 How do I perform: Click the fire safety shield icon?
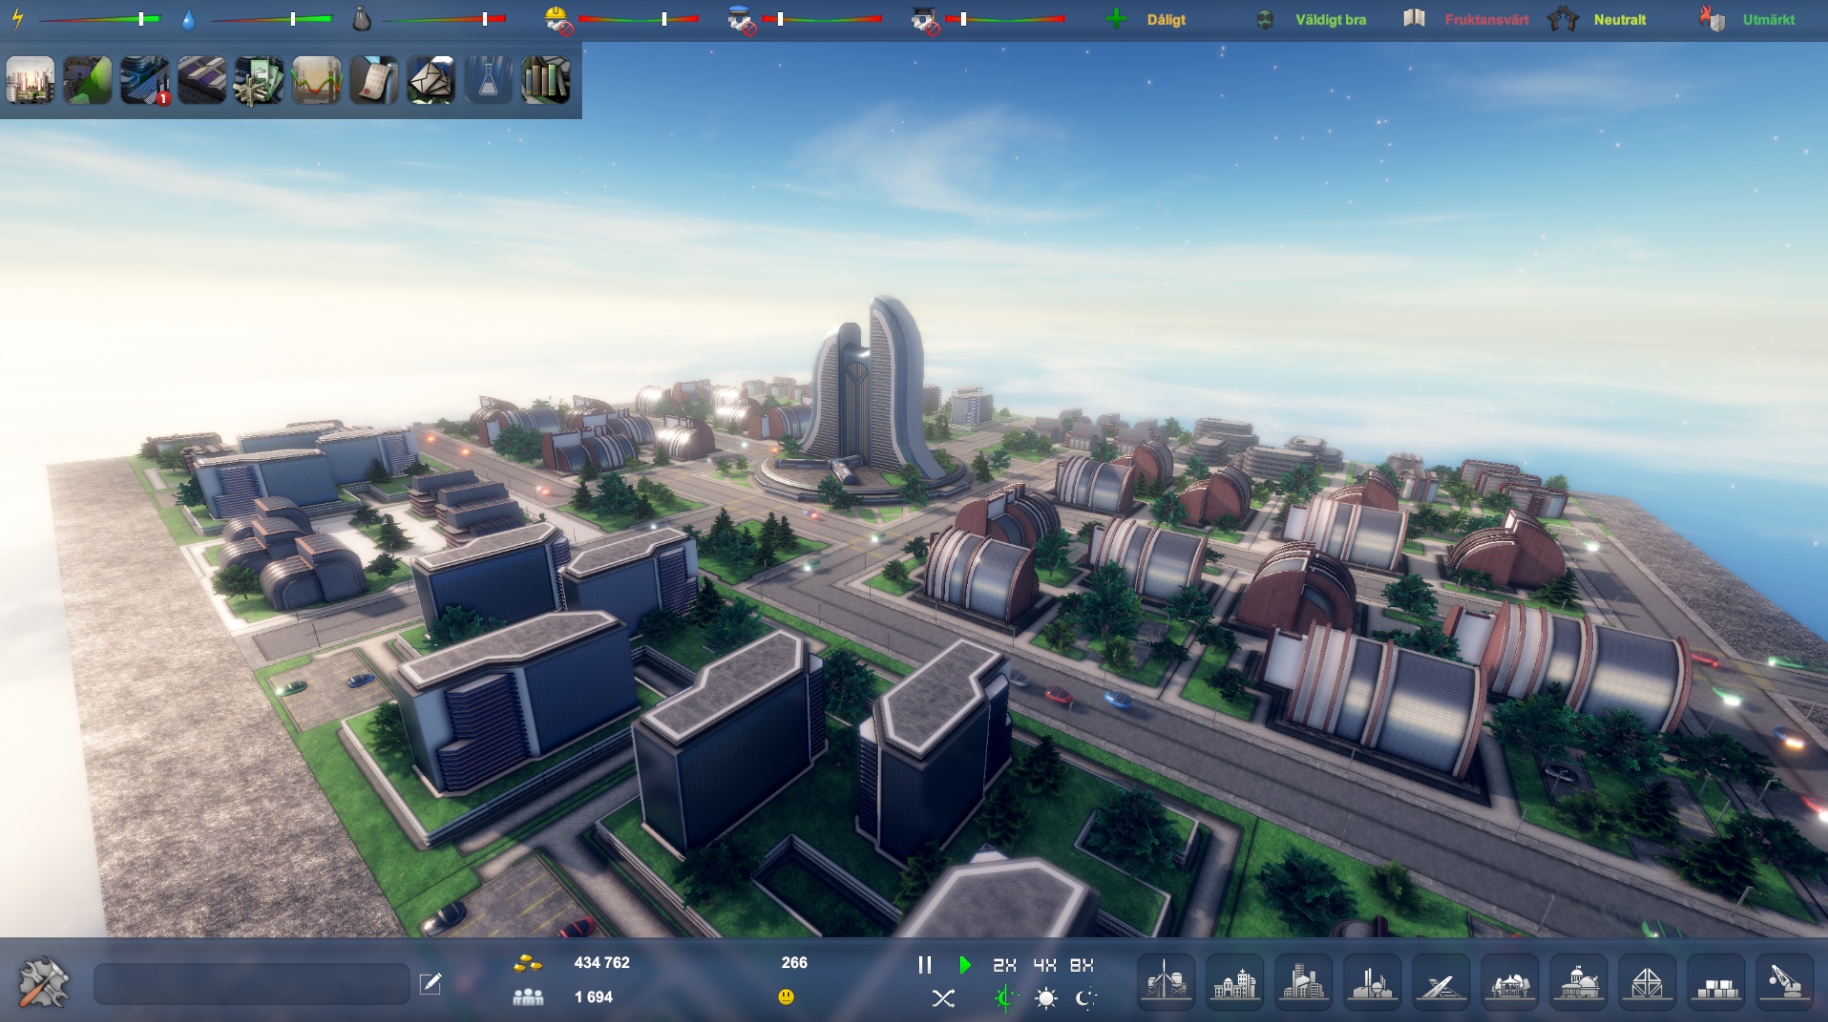tap(1712, 18)
